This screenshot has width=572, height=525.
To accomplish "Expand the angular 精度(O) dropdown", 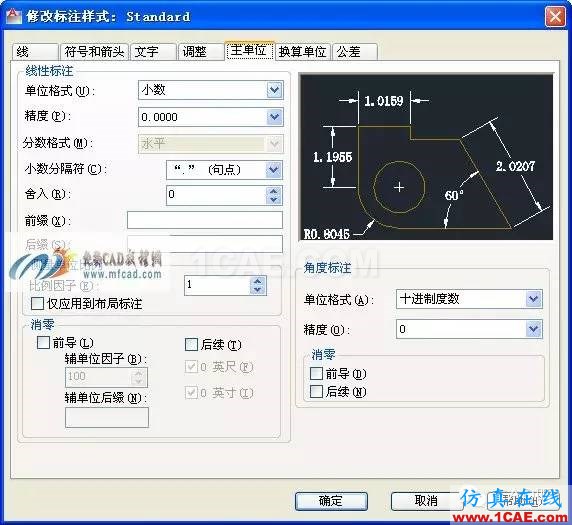I will pos(469,329).
